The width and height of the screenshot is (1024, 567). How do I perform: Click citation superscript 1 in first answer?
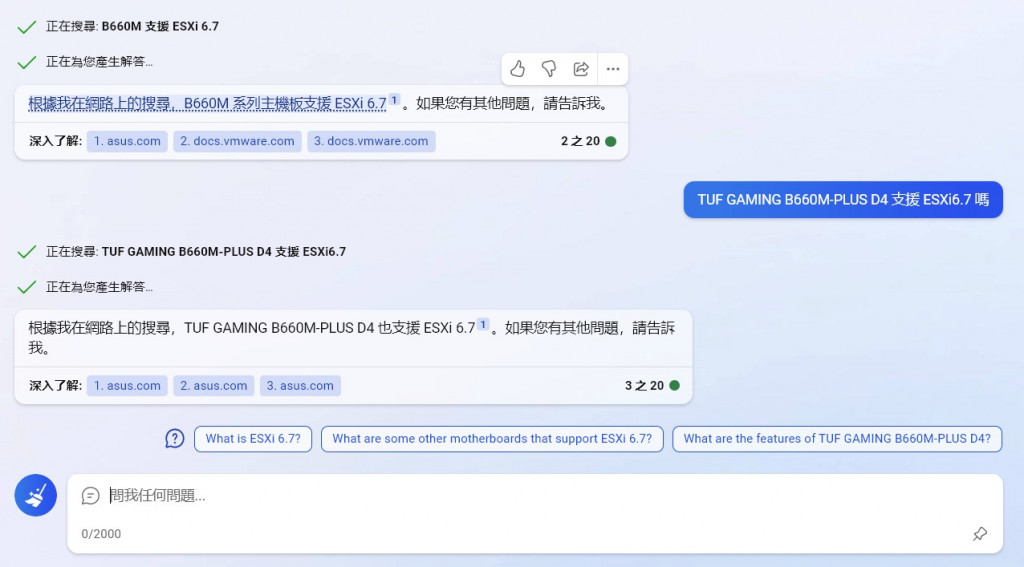394,100
